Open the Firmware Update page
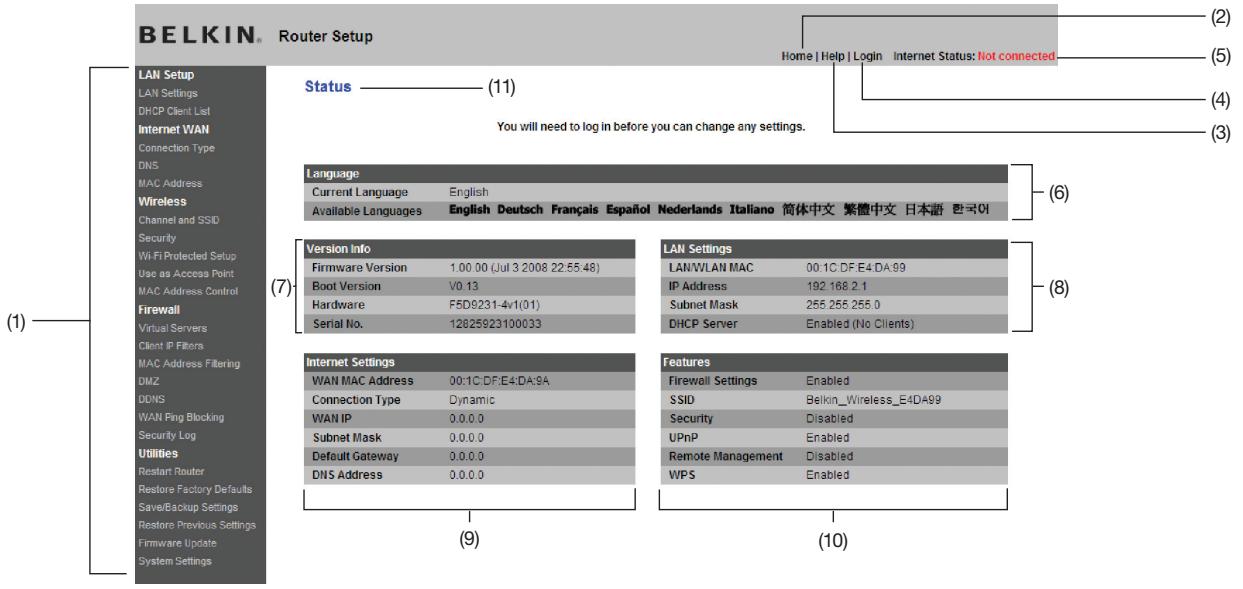 click(180, 543)
